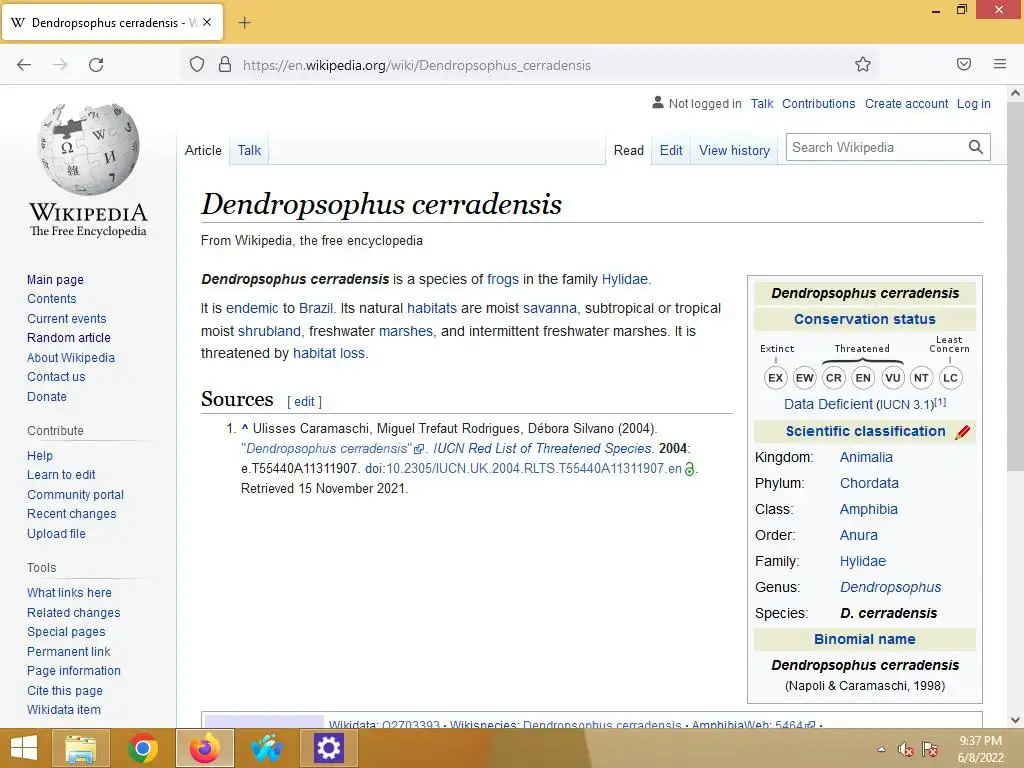Select the NT status circle
Image resolution: width=1024 pixels, height=768 pixels.
[x=921, y=377]
